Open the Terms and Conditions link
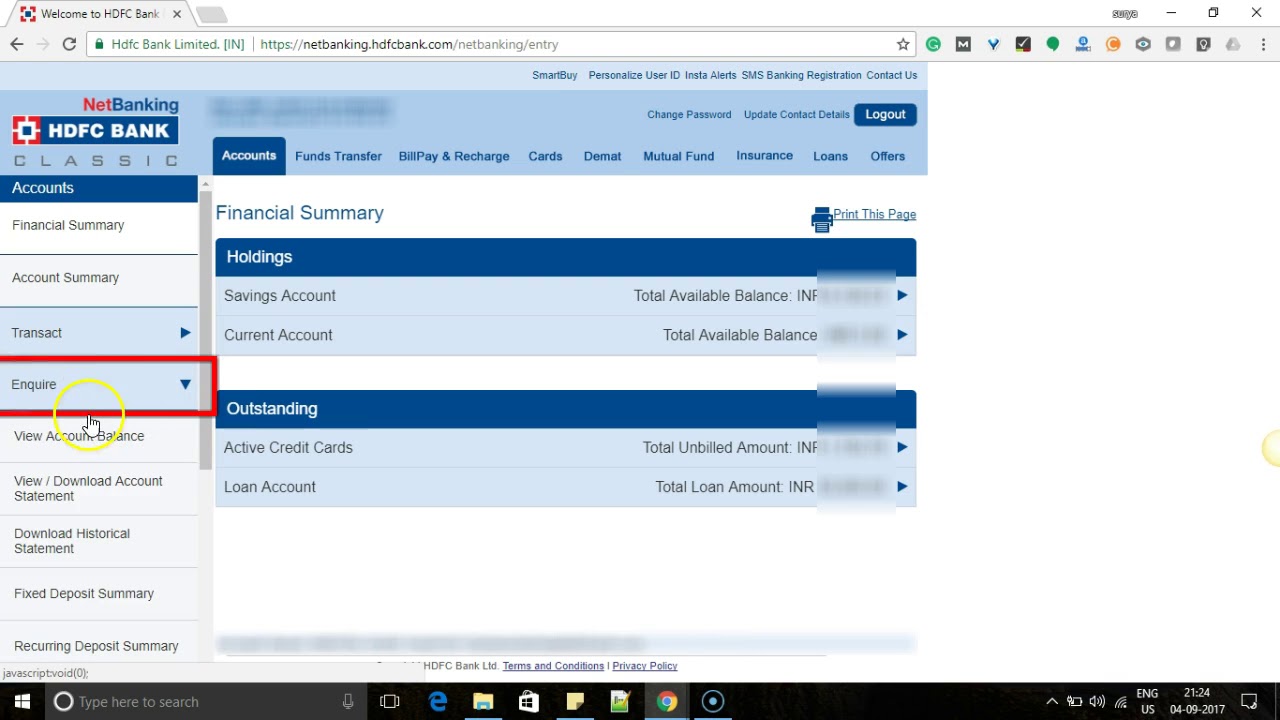 pos(553,666)
